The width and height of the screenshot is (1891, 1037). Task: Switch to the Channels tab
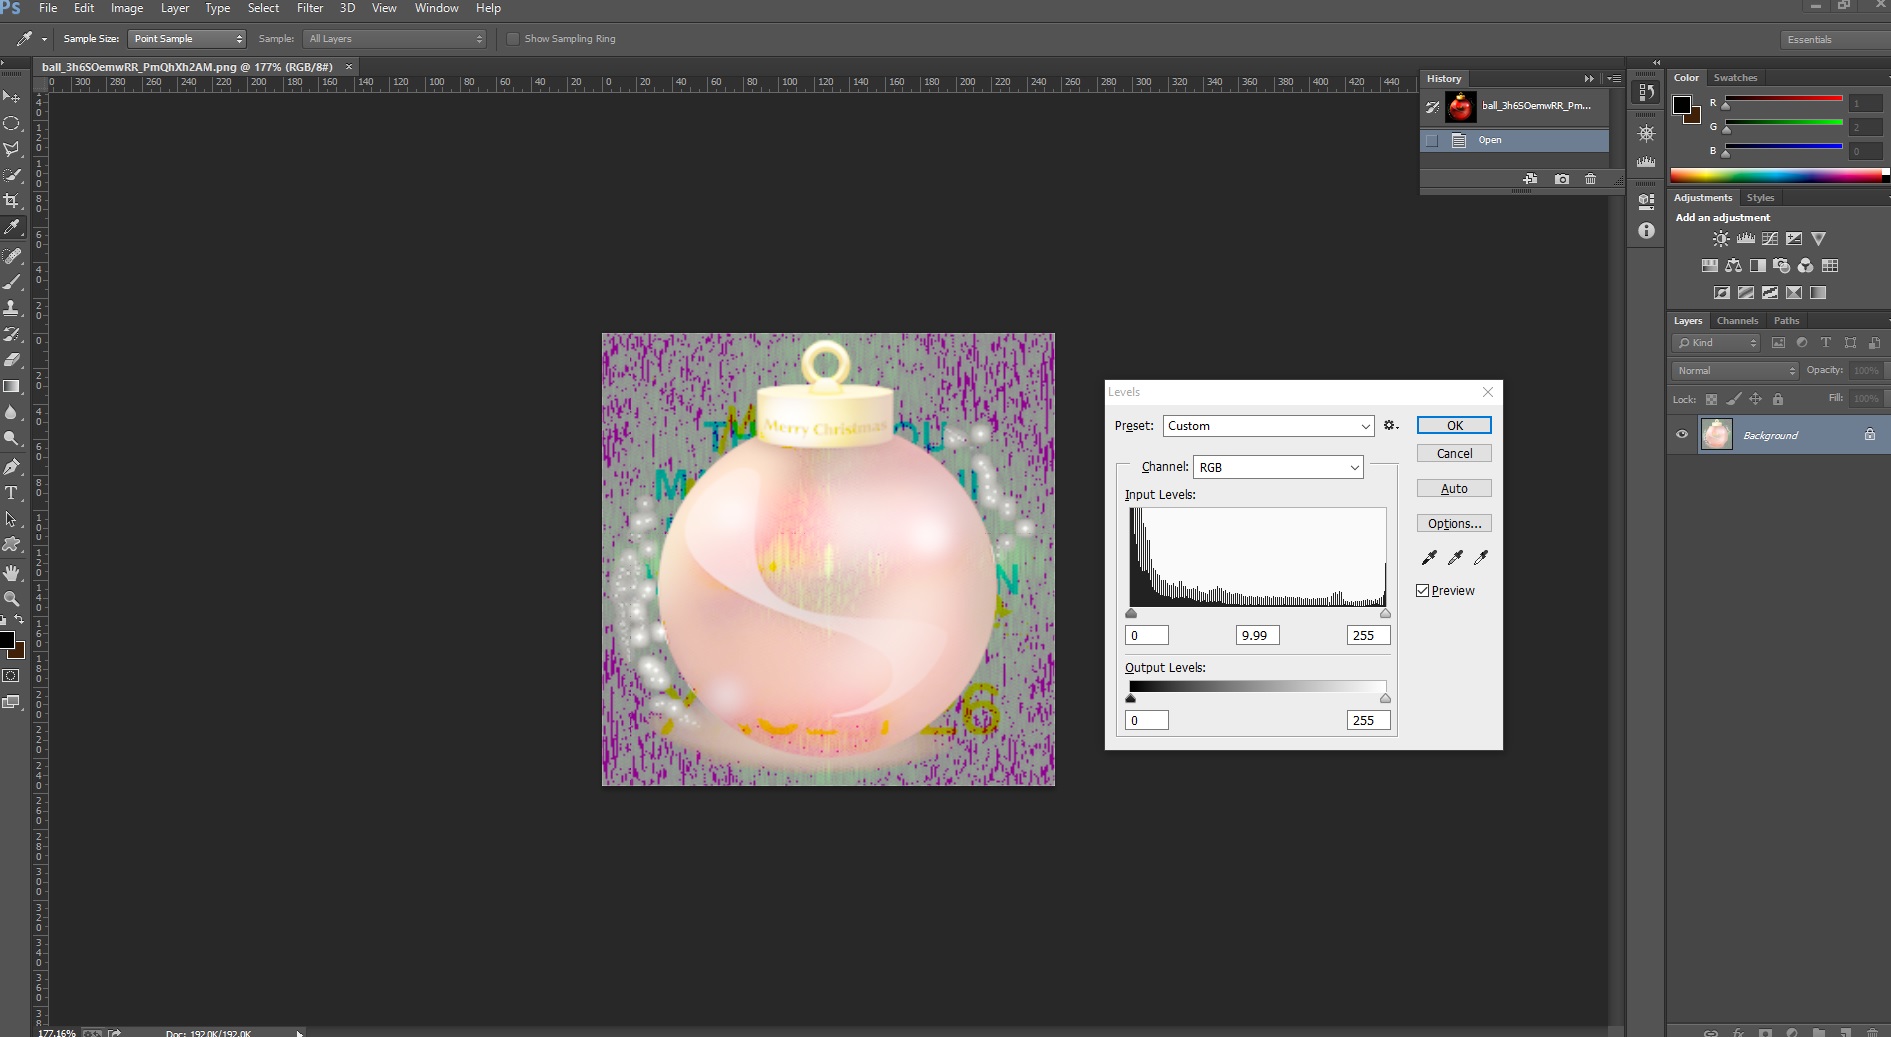click(1737, 321)
